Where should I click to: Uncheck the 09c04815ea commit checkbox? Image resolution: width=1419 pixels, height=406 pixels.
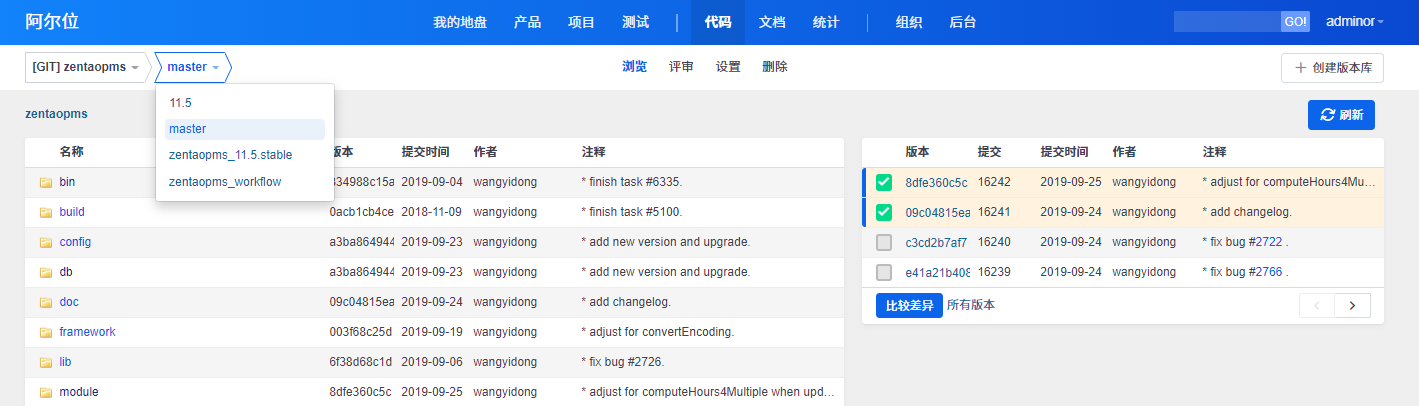[x=884, y=212]
